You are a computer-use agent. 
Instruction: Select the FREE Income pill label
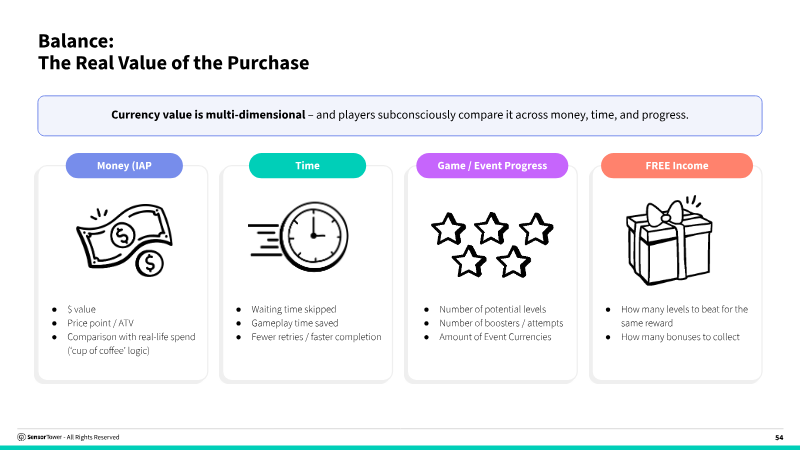point(676,165)
